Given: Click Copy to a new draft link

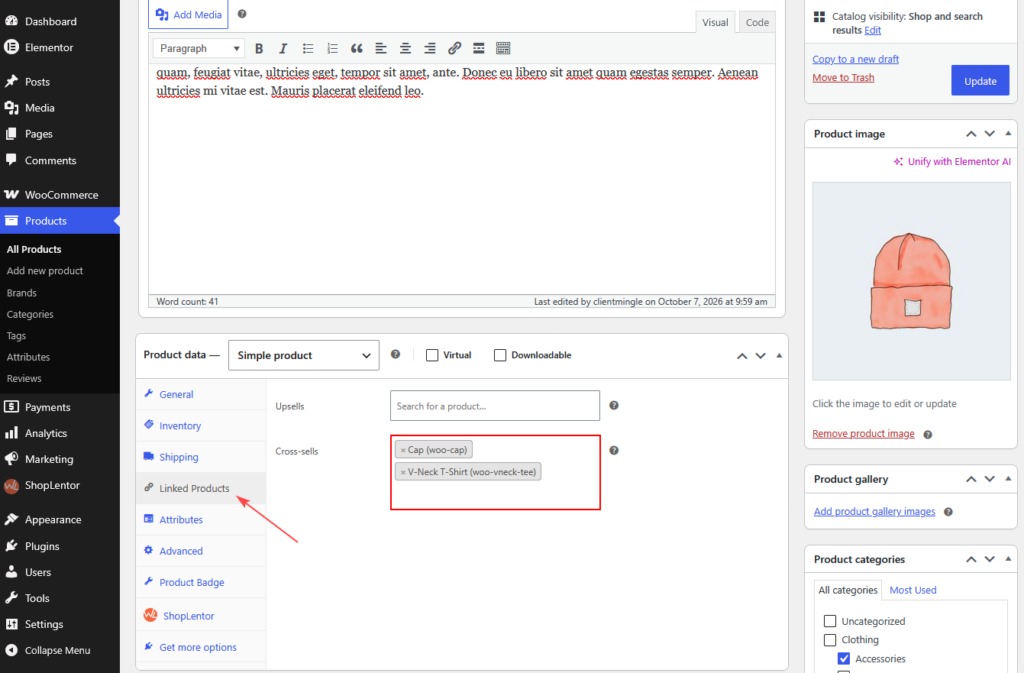Looking at the screenshot, I should tap(856, 59).
